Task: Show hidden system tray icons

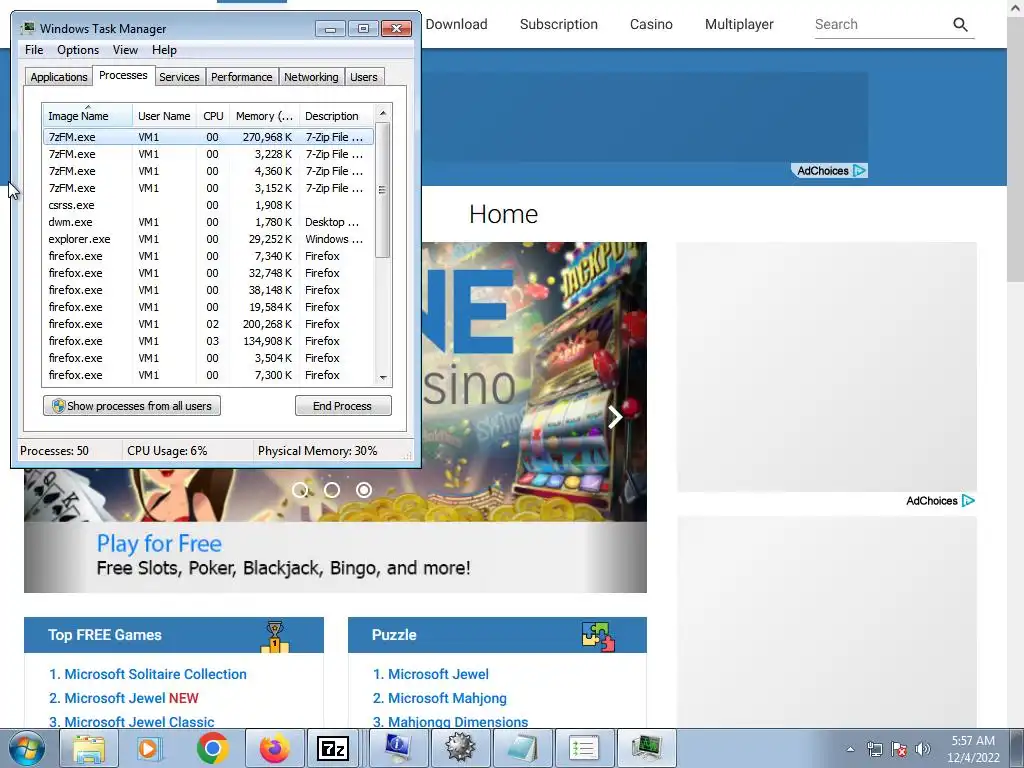Action: click(x=850, y=749)
